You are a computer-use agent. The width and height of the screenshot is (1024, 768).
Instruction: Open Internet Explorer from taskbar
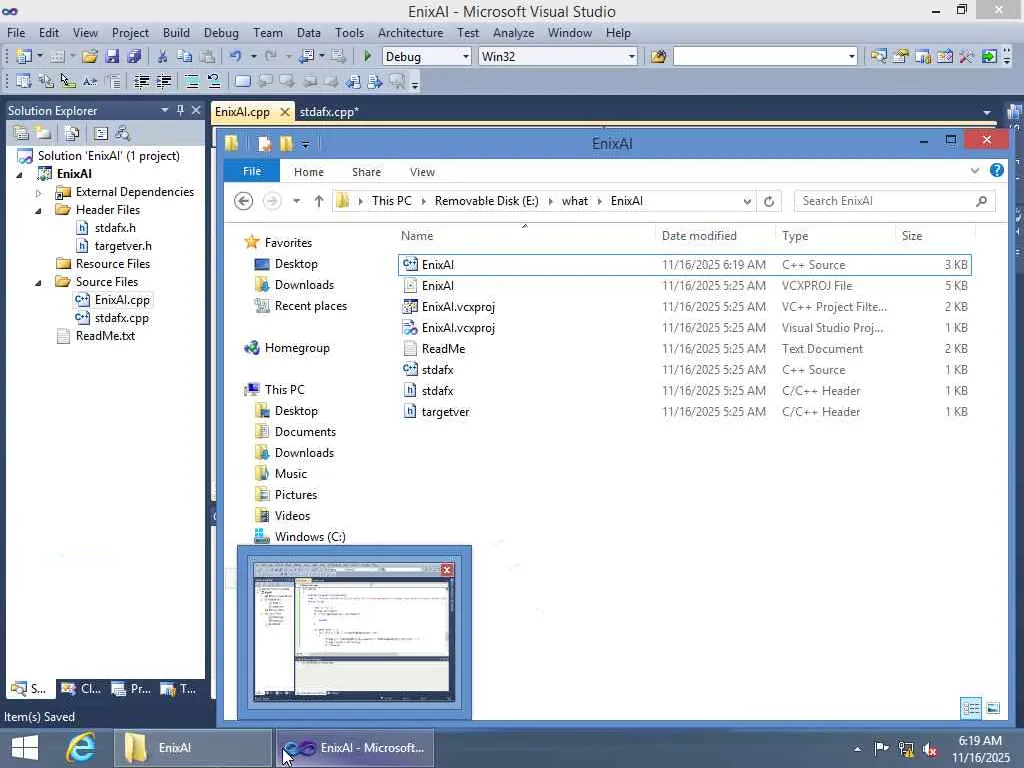pos(81,748)
